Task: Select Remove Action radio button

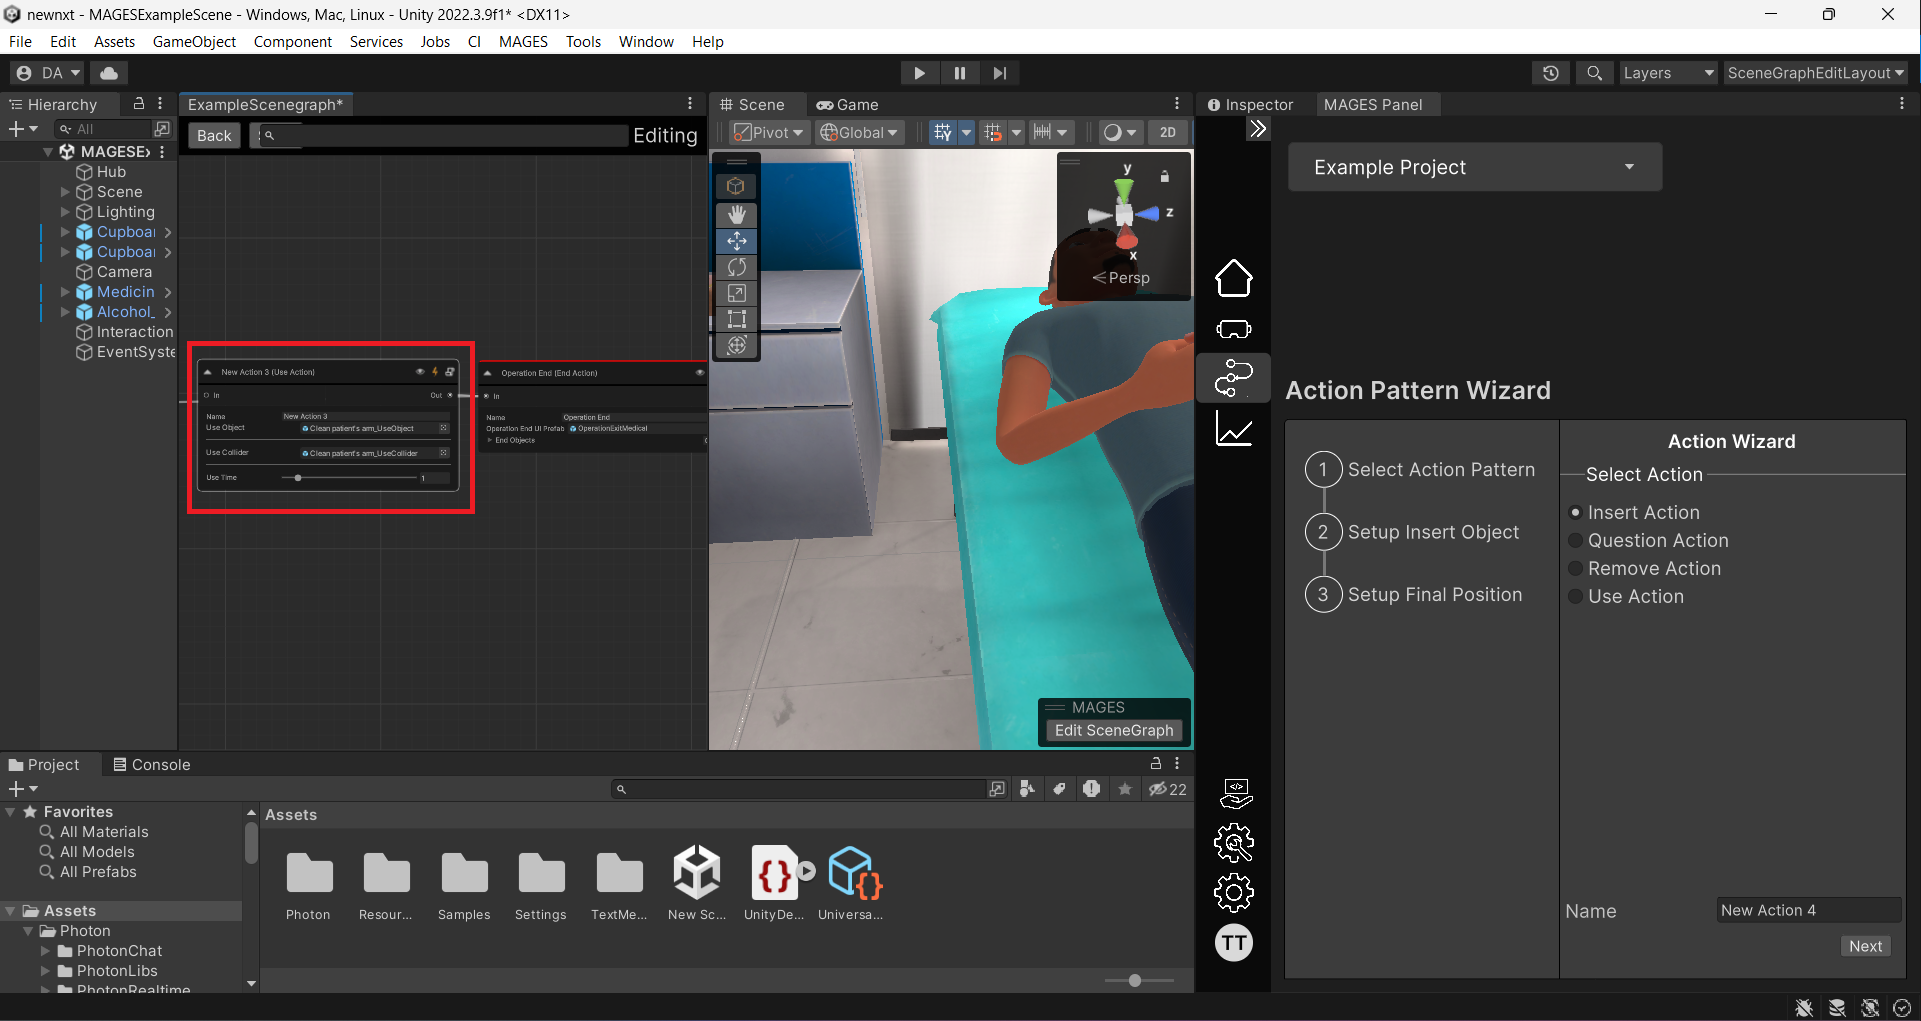Action: click(1576, 569)
